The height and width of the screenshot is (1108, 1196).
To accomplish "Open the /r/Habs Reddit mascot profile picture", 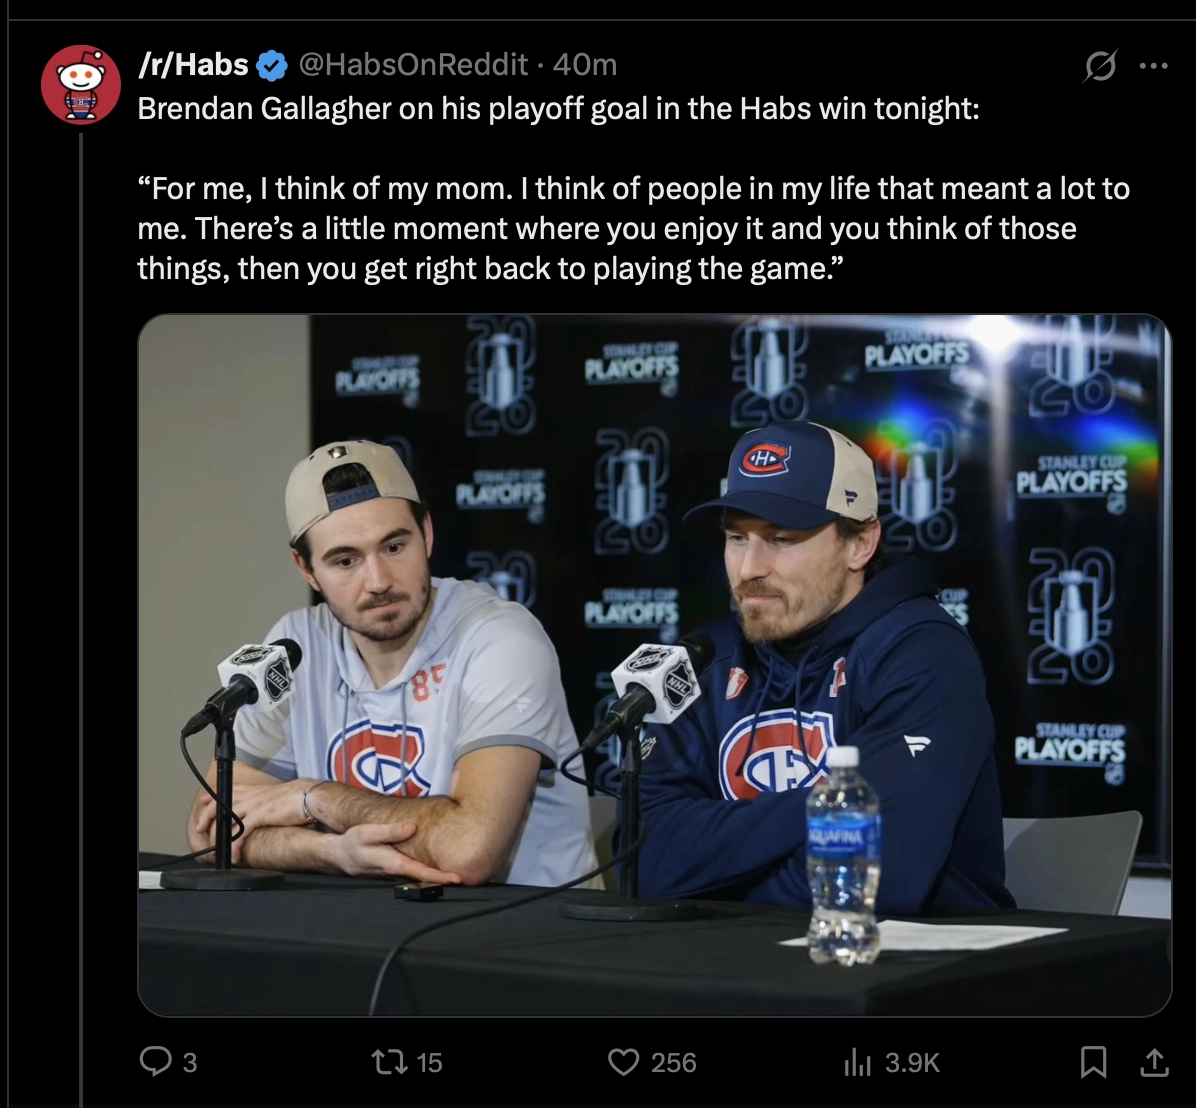I will click(x=81, y=84).
